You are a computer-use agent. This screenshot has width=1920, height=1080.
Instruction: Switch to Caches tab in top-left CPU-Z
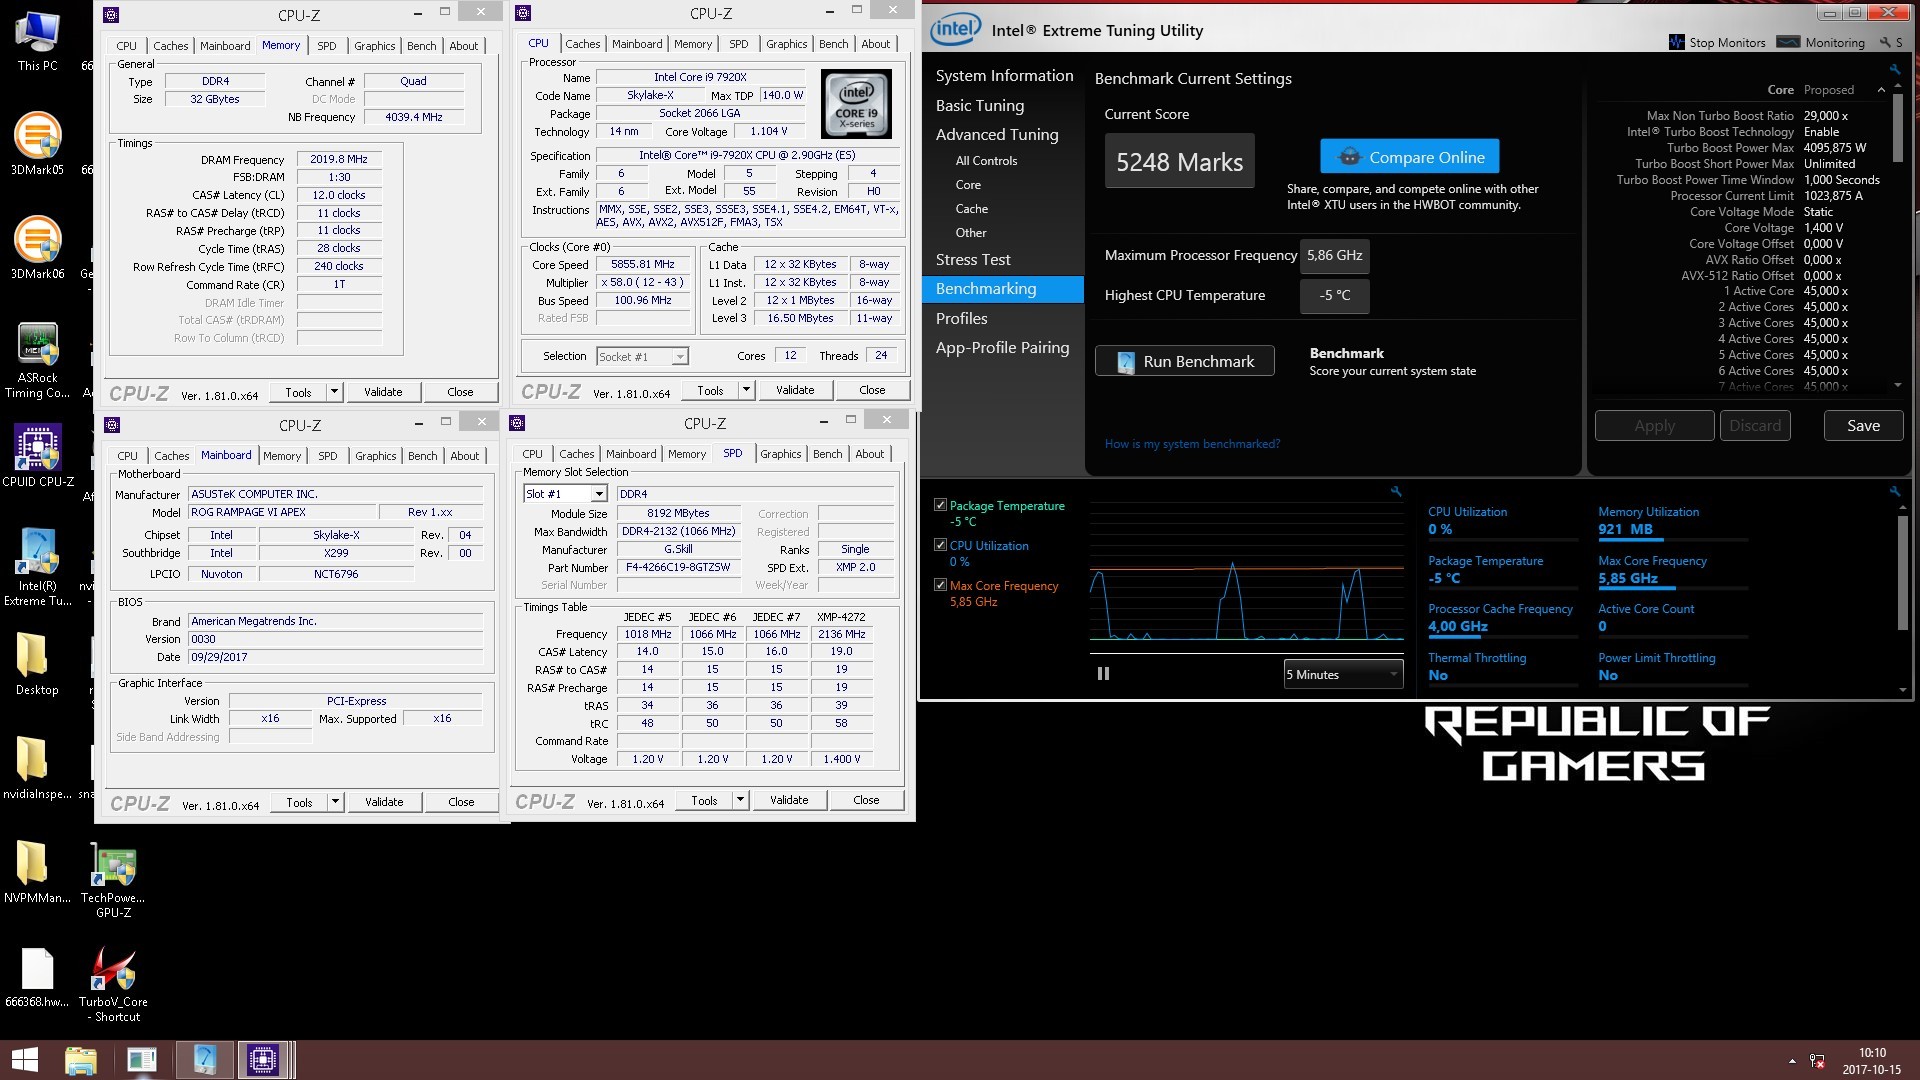[x=170, y=46]
